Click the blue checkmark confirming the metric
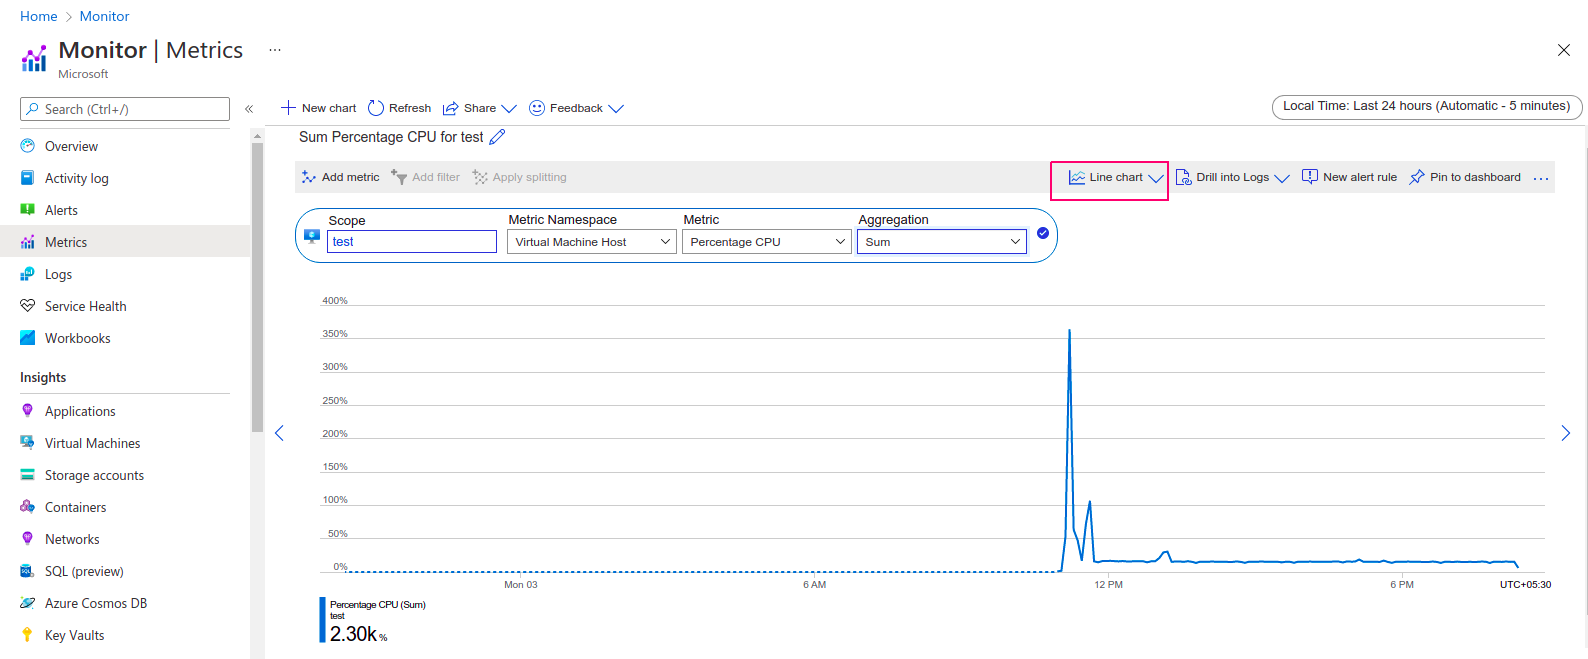 pyautogui.click(x=1043, y=233)
